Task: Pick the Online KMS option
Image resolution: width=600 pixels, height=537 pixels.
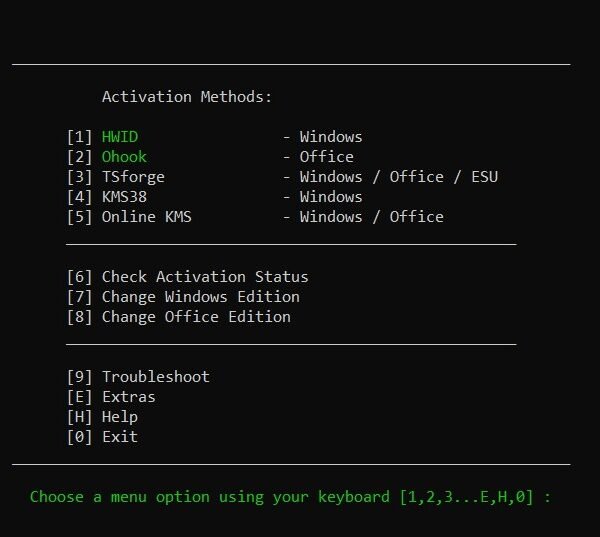Action: click(x=147, y=217)
